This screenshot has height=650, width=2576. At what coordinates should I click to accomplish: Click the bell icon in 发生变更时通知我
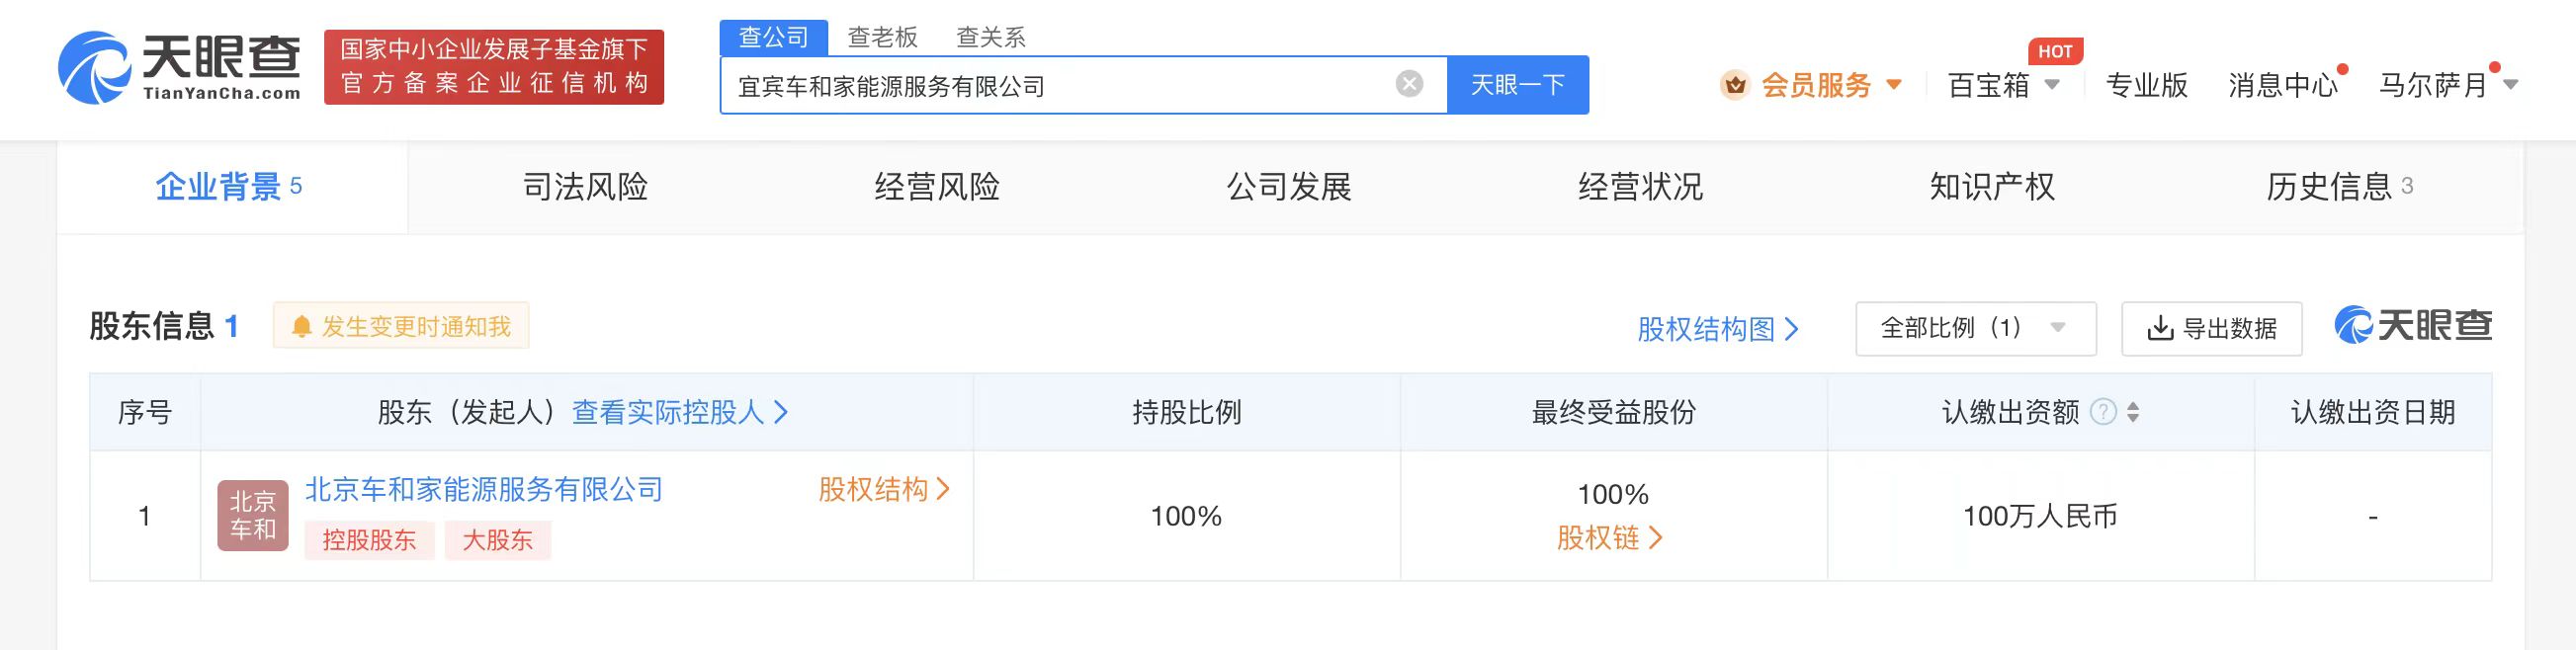point(301,327)
